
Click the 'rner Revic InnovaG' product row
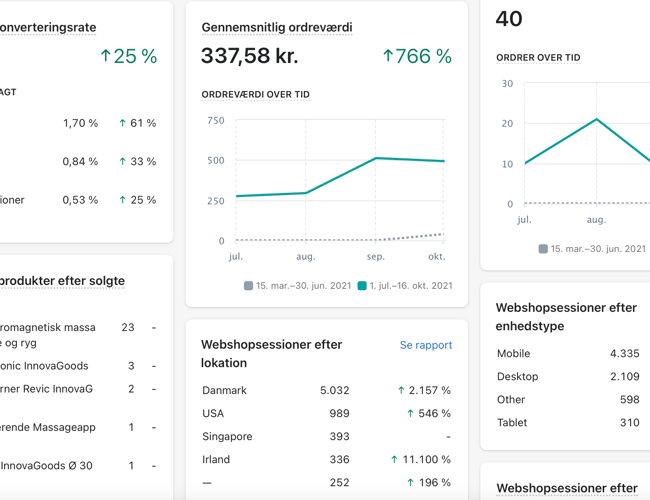tap(78, 389)
